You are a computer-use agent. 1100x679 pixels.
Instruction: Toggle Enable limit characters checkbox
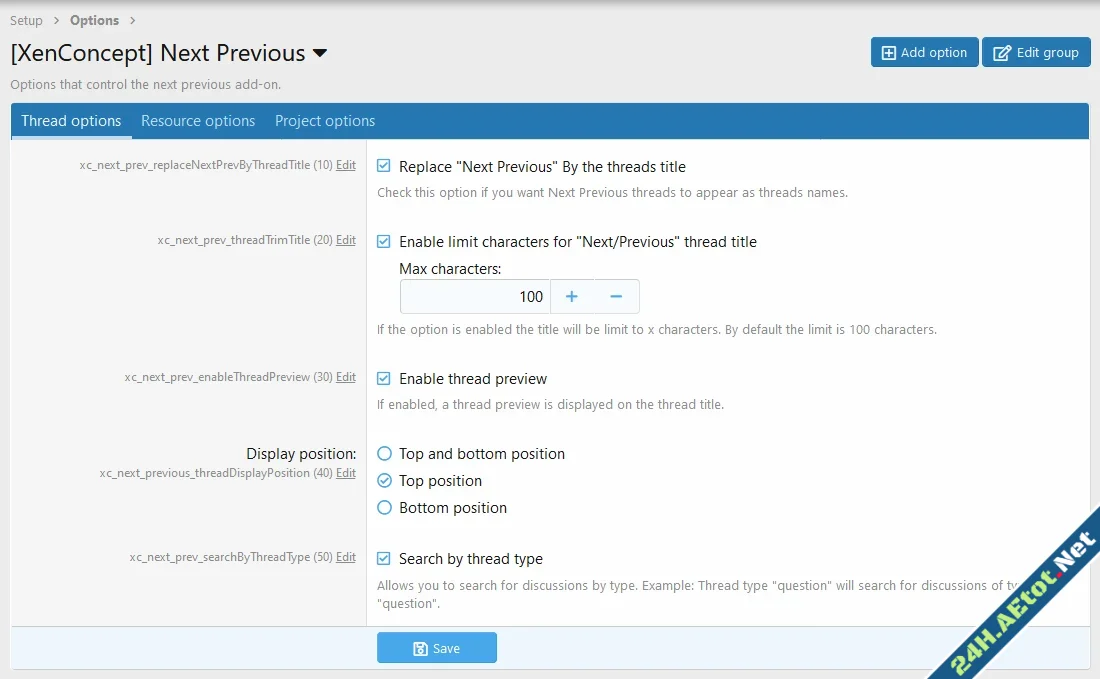point(384,242)
